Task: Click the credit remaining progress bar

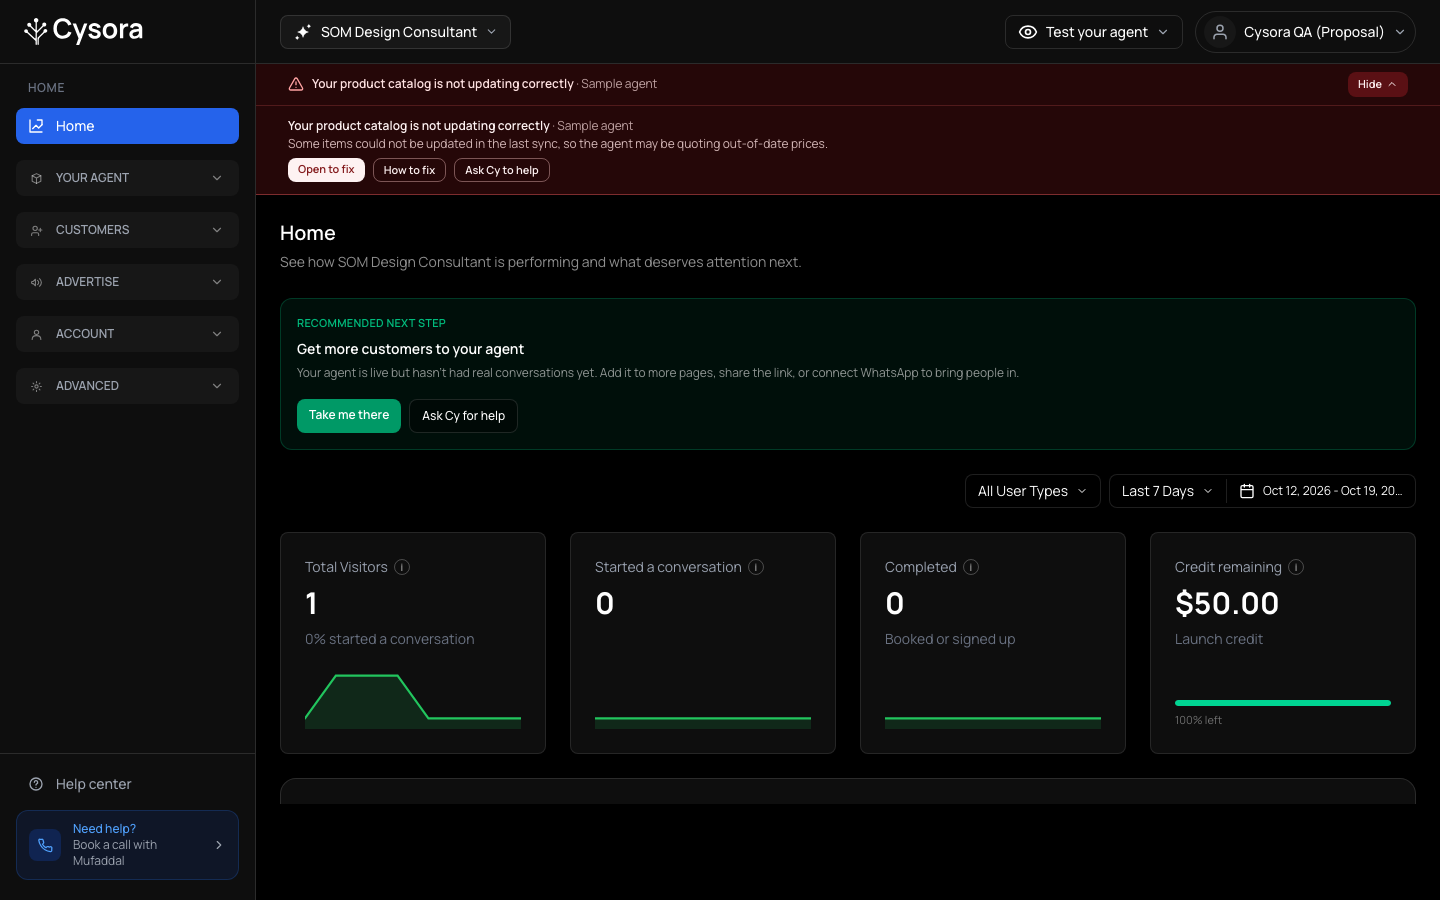Action: tap(1283, 703)
